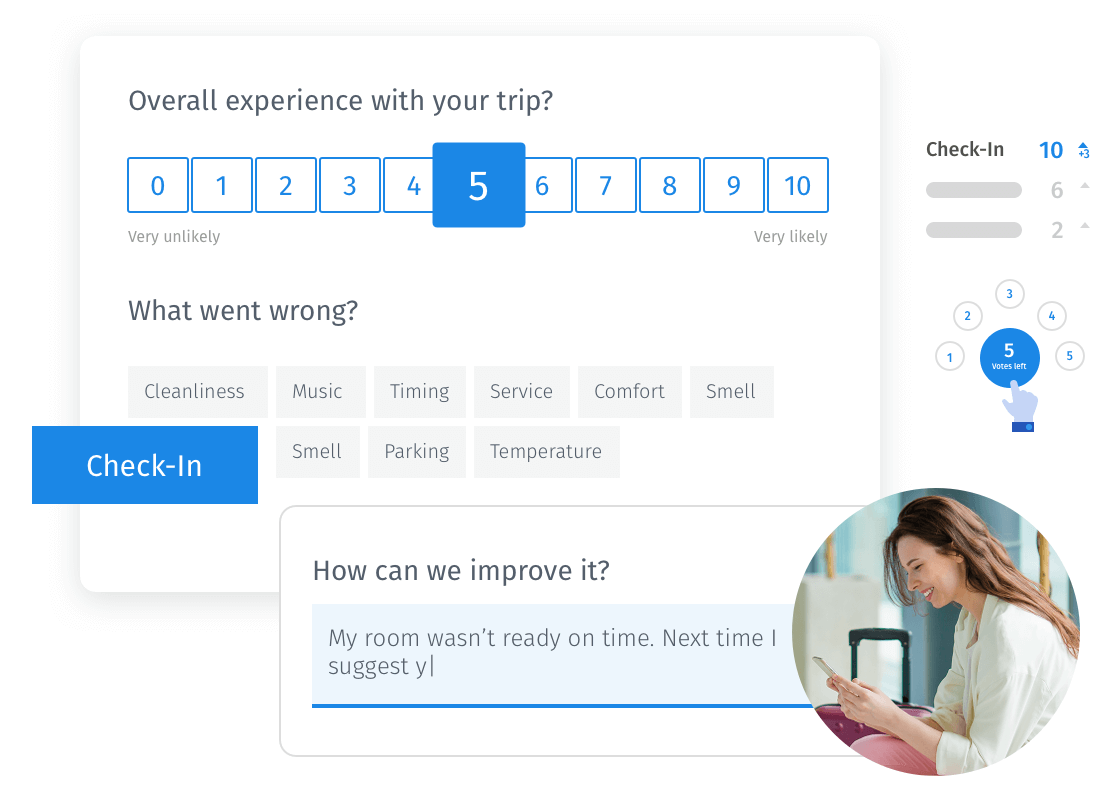Toggle the Cleanliness tag
1112x800 pixels.
[195, 391]
